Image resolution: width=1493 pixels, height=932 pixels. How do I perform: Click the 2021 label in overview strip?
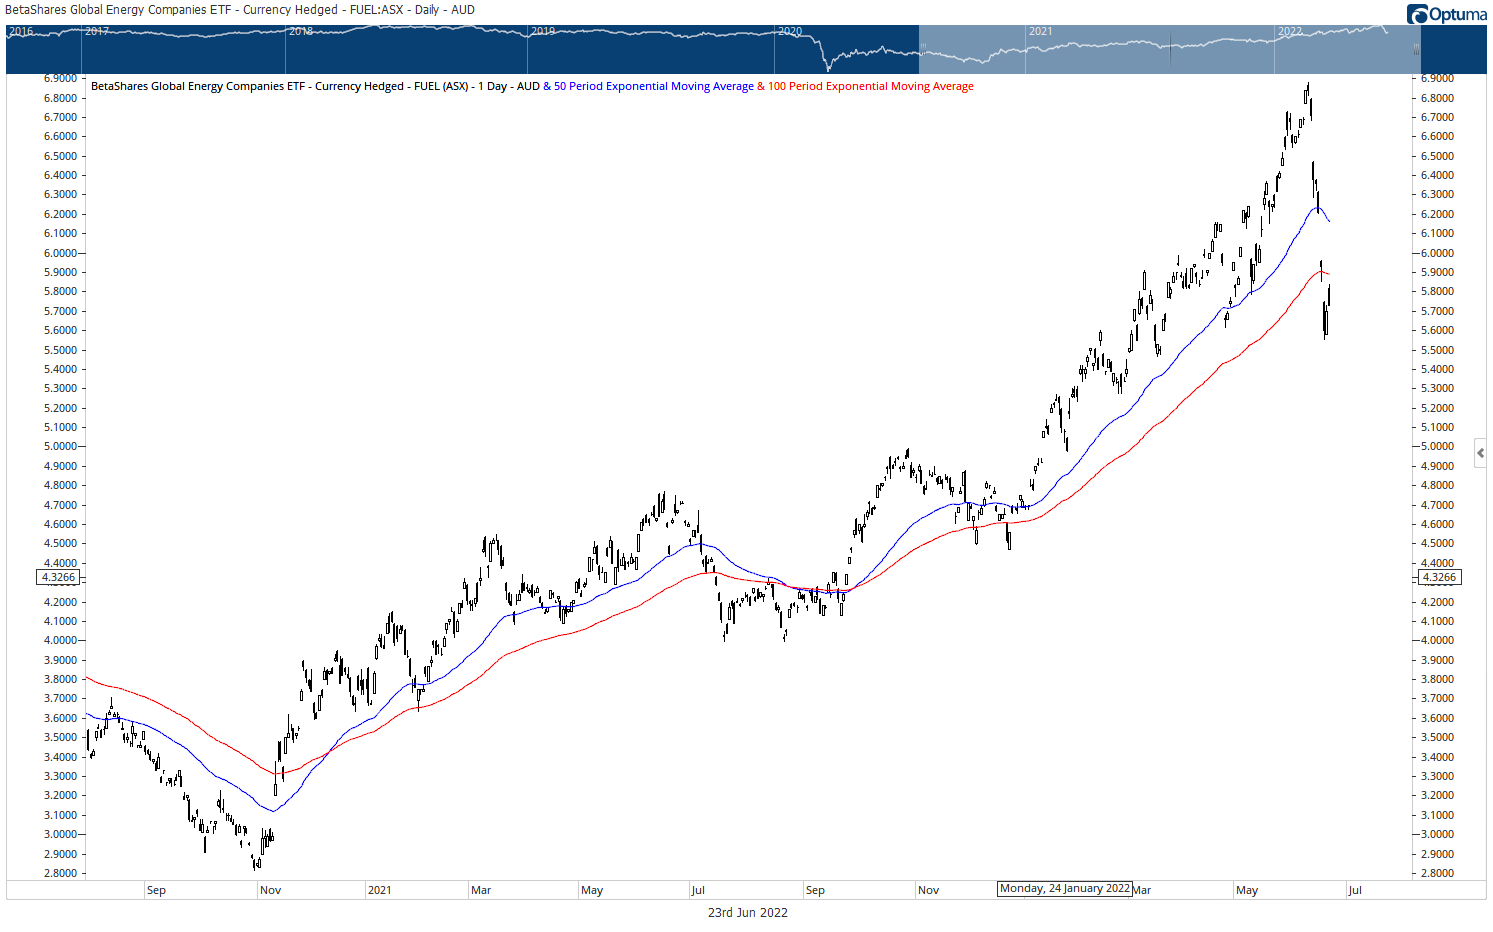(x=1040, y=31)
